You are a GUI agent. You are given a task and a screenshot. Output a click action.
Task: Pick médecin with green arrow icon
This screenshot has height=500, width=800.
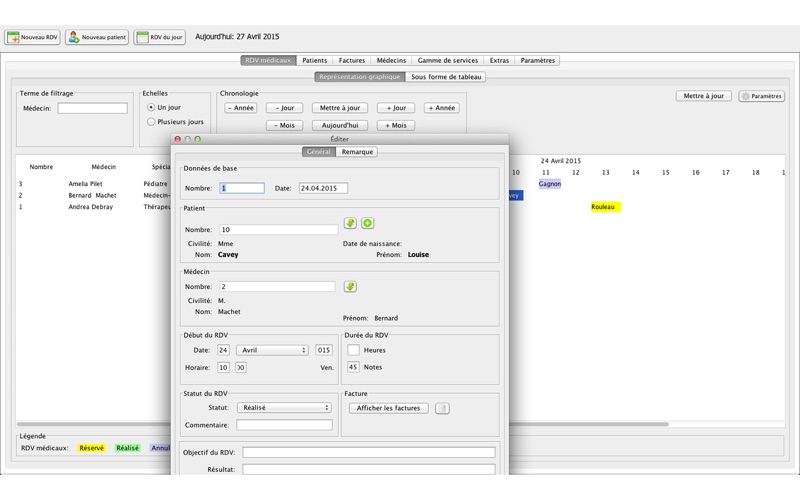pyautogui.click(x=350, y=286)
